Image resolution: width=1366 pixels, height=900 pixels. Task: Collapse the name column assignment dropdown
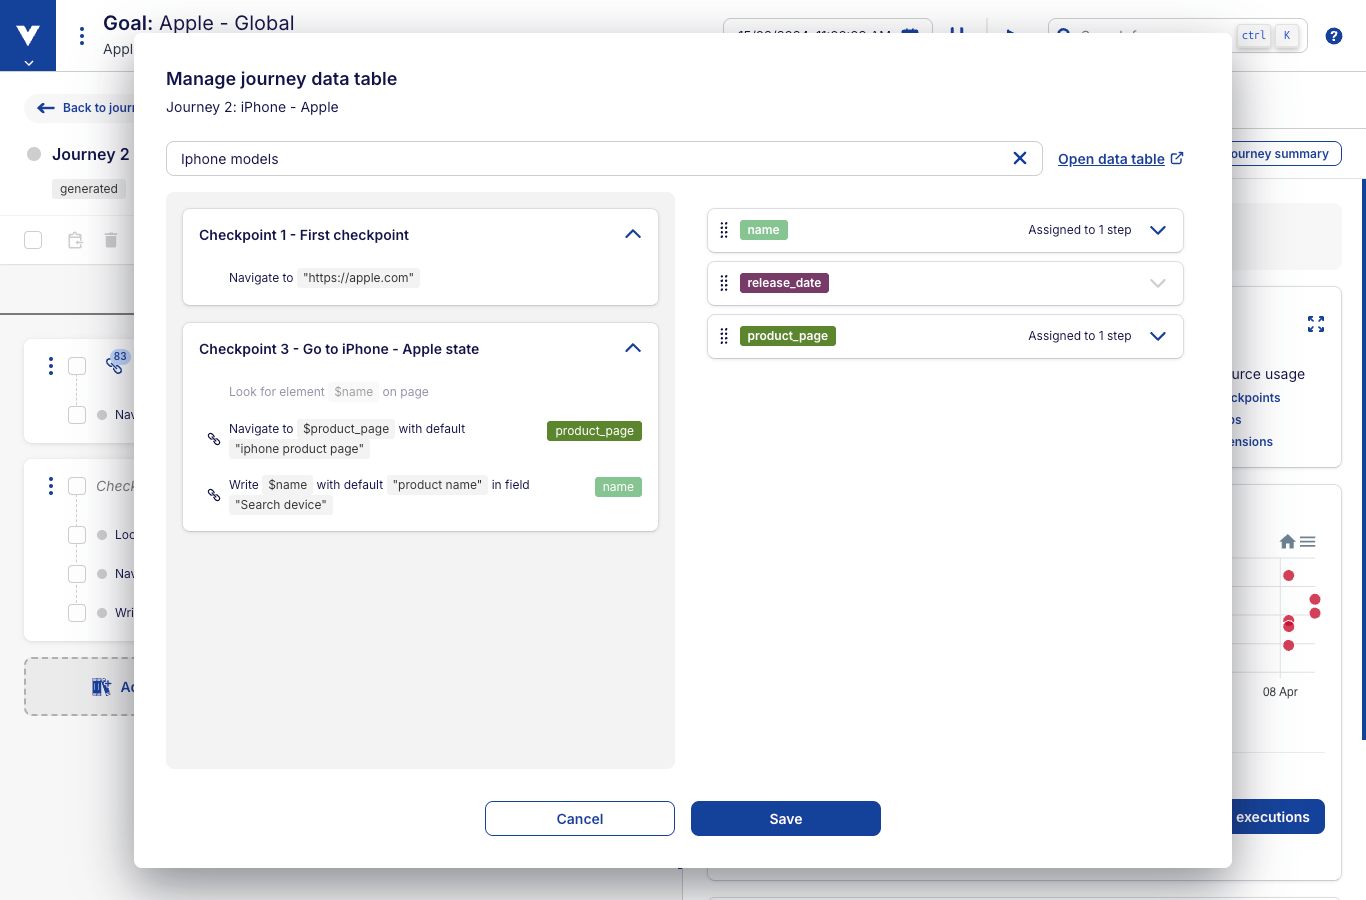coord(1158,230)
